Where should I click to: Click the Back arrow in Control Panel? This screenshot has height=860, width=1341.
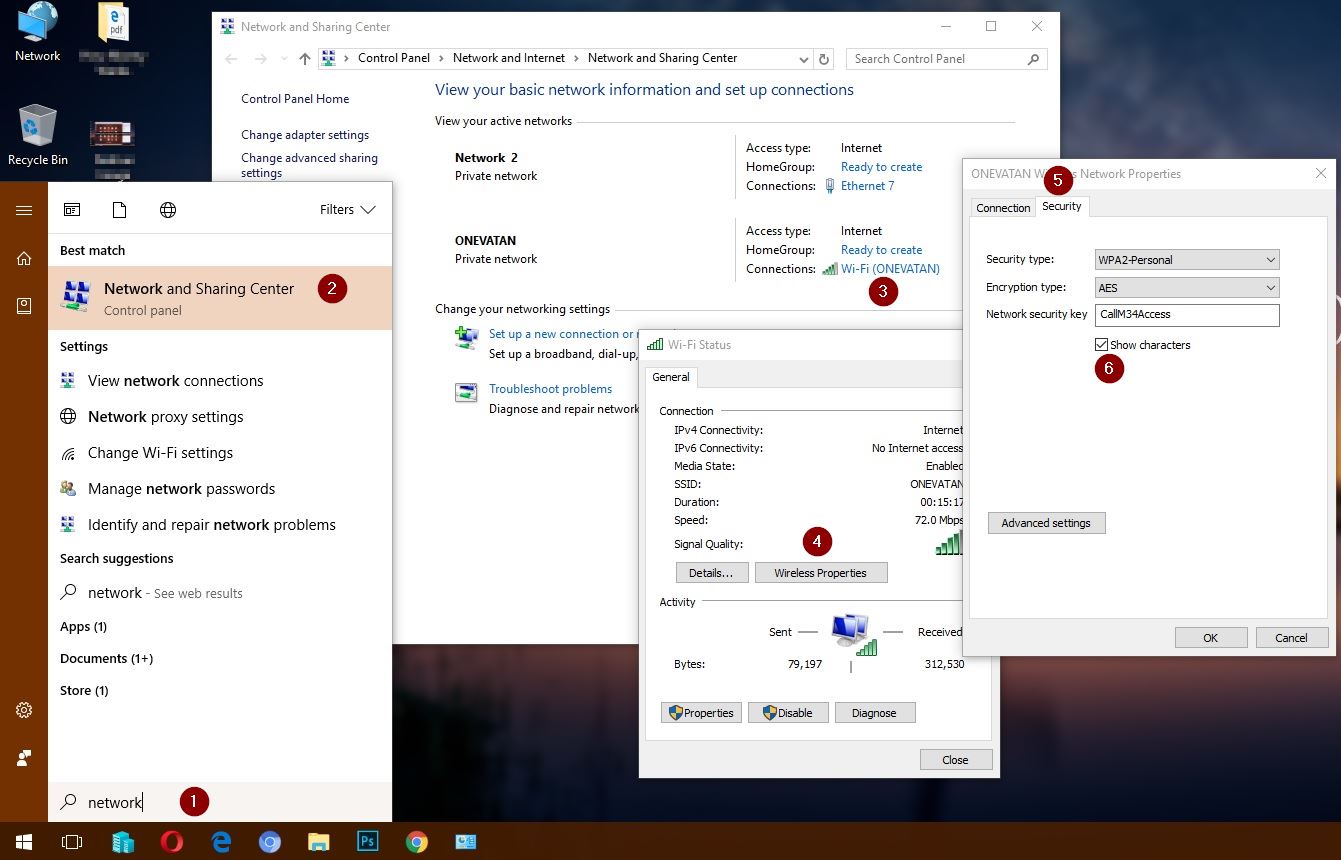[x=231, y=59]
